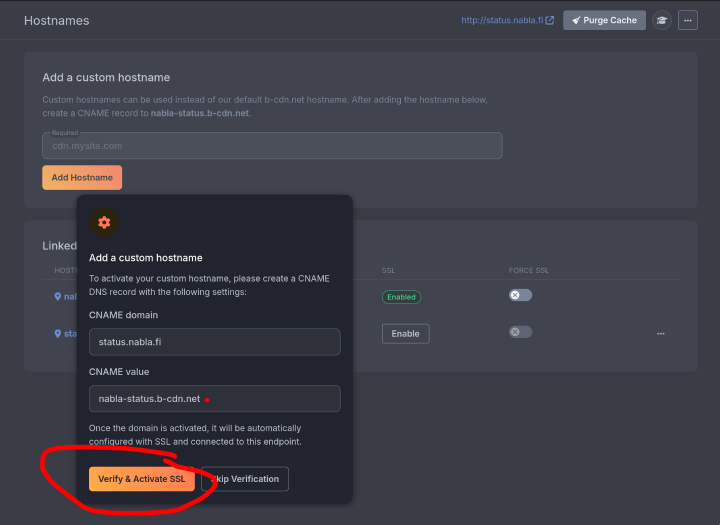Click the orange gear icon in dialog
This screenshot has height=525, width=720.
pos(104,222)
